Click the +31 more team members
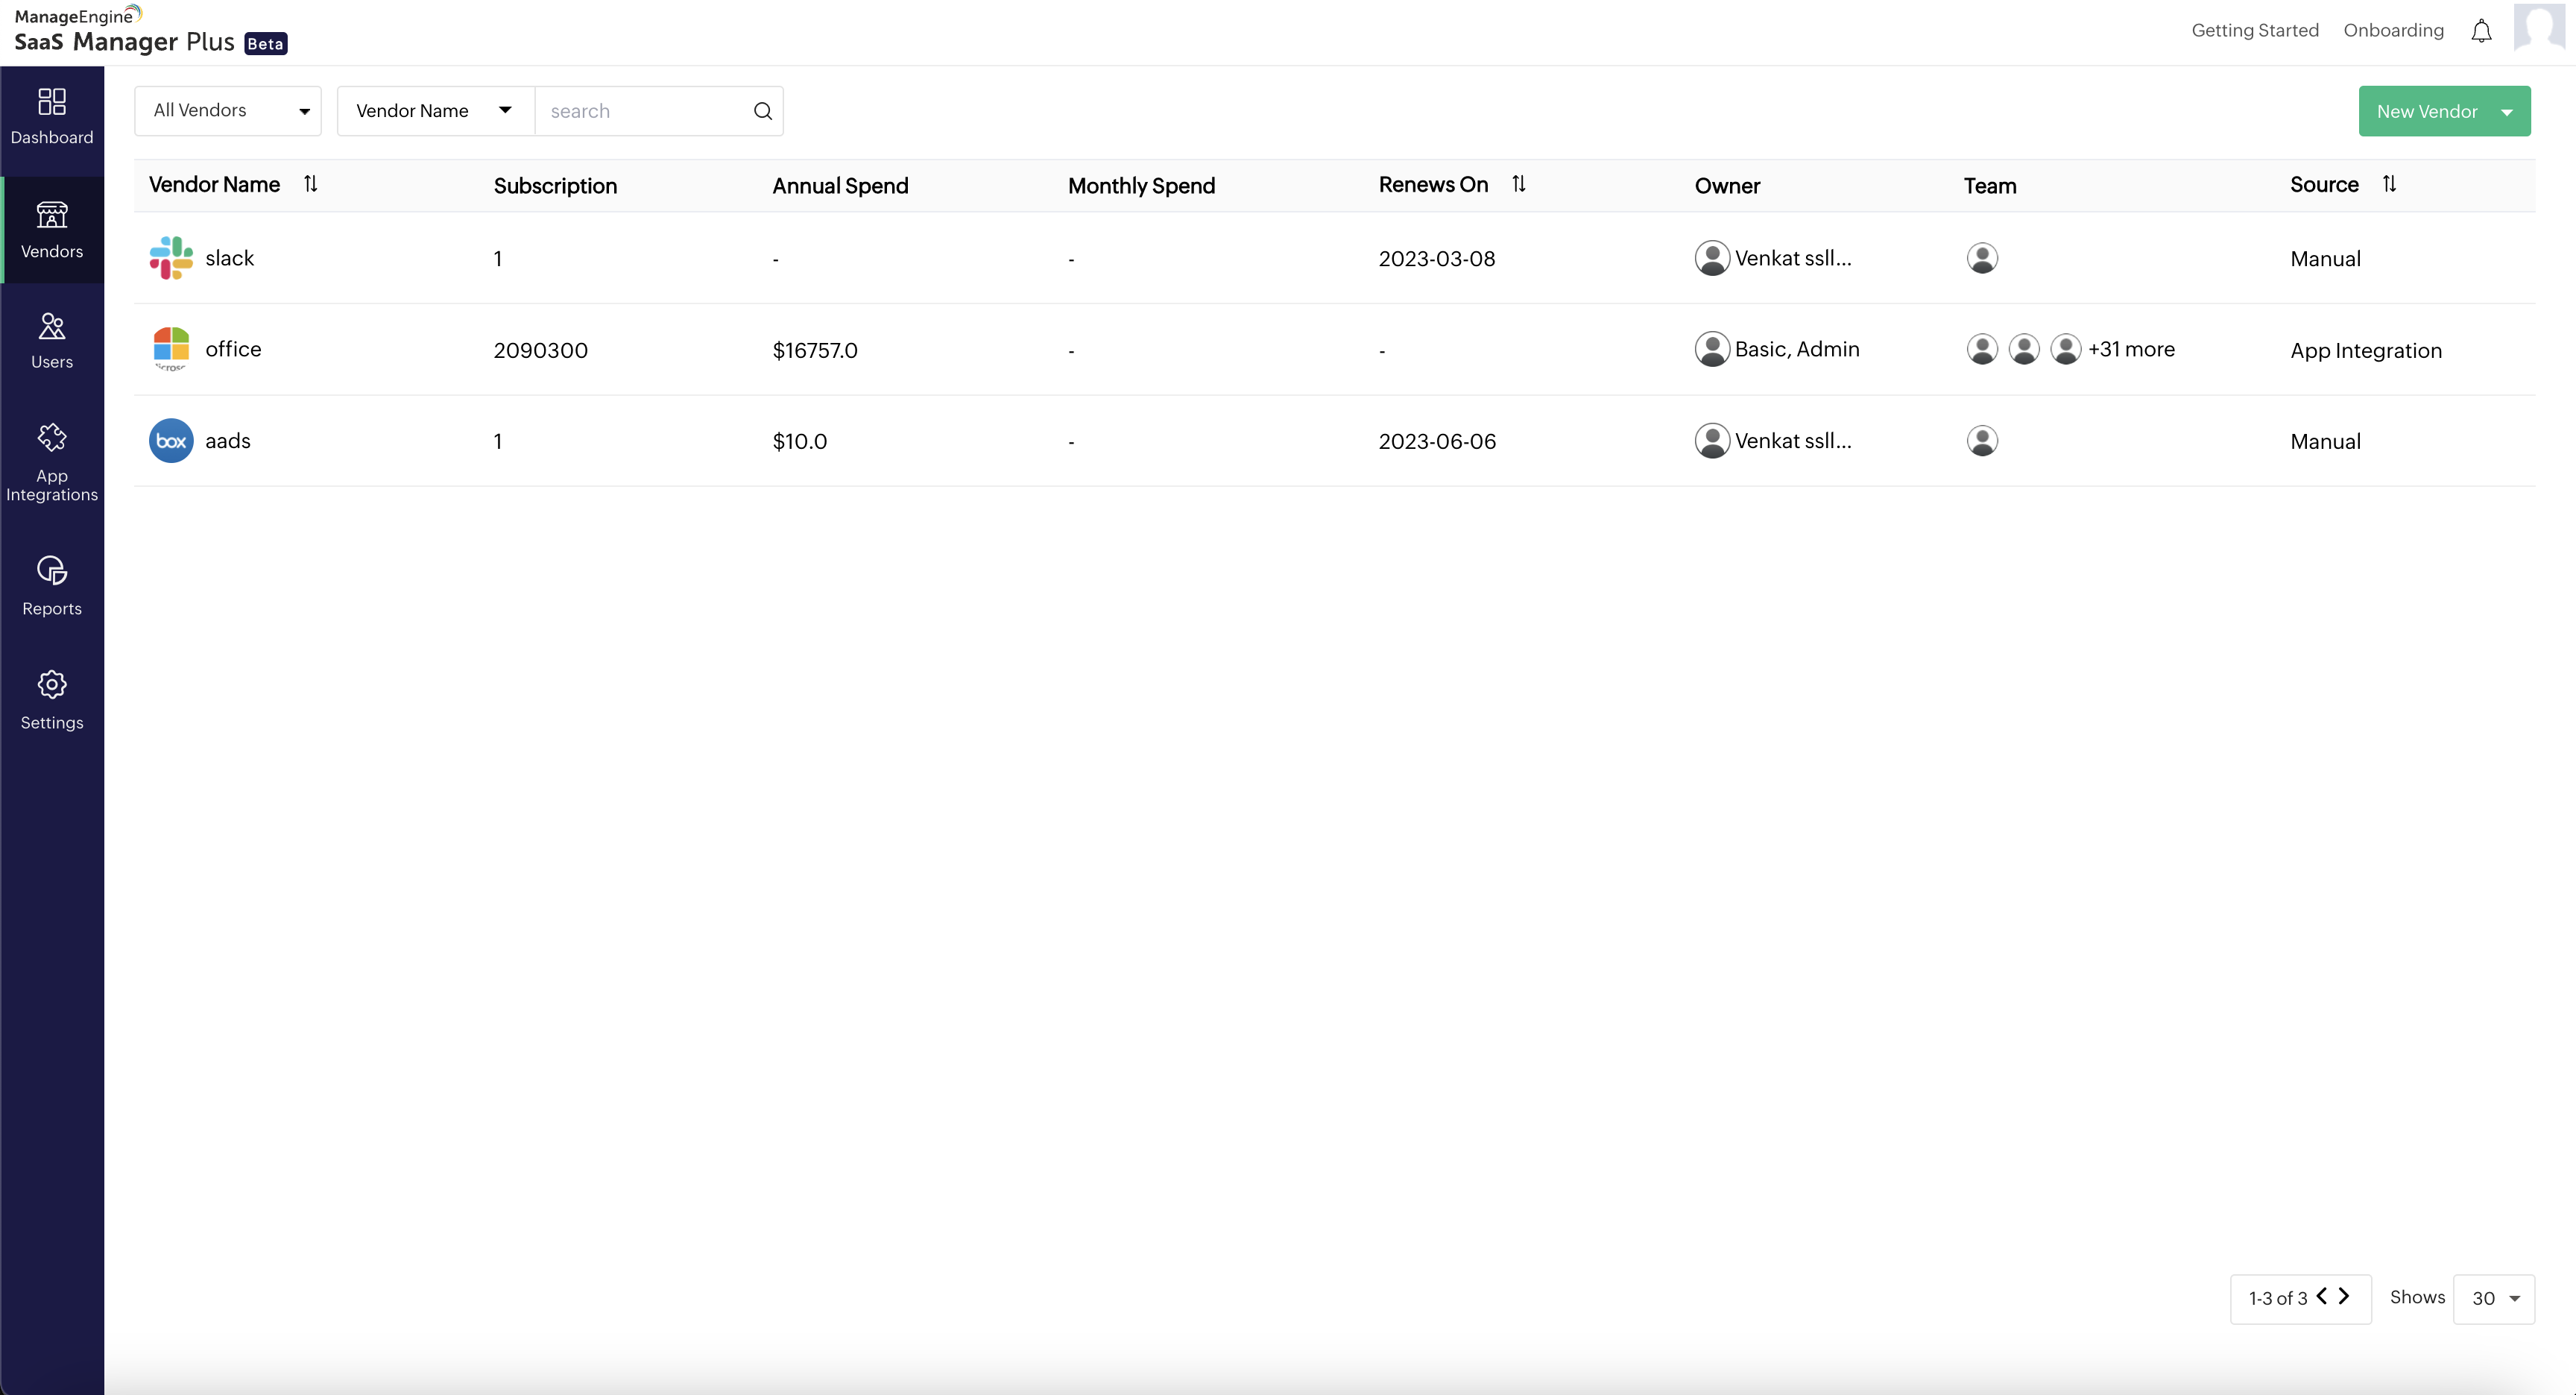Viewport: 2576px width, 1395px height. (2131, 349)
